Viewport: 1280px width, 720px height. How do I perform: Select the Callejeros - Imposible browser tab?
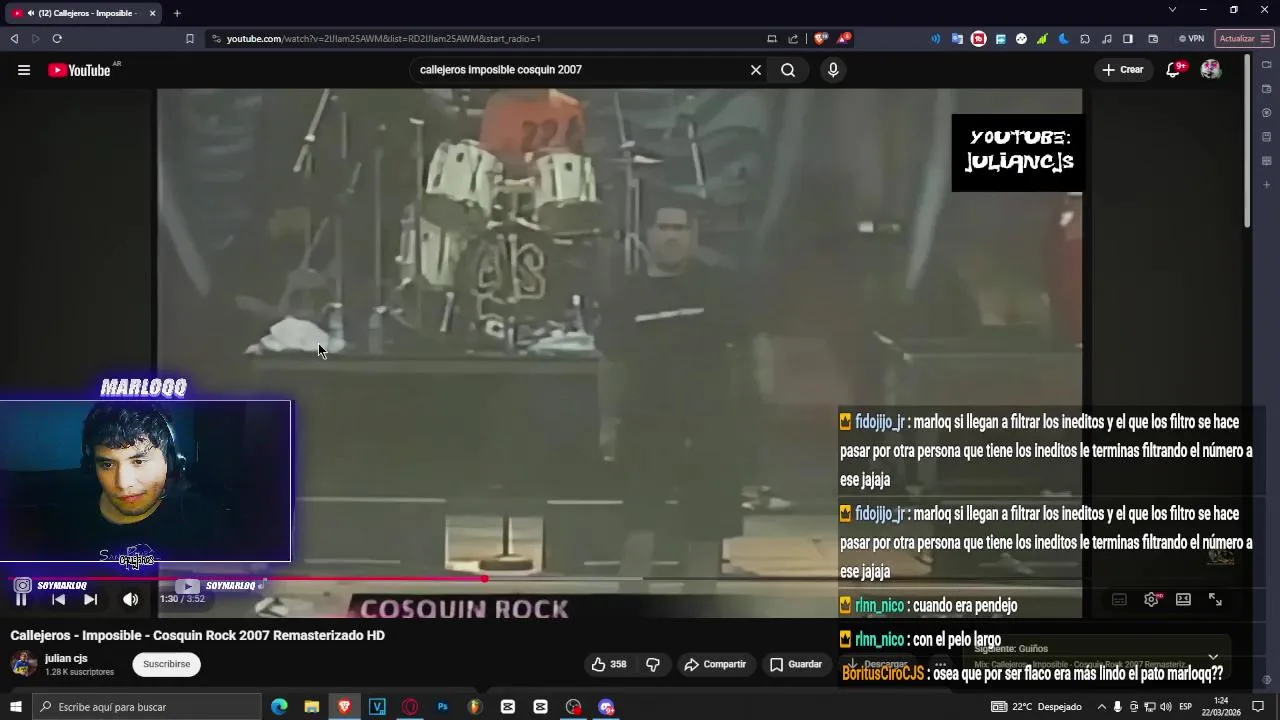(x=84, y=13)
